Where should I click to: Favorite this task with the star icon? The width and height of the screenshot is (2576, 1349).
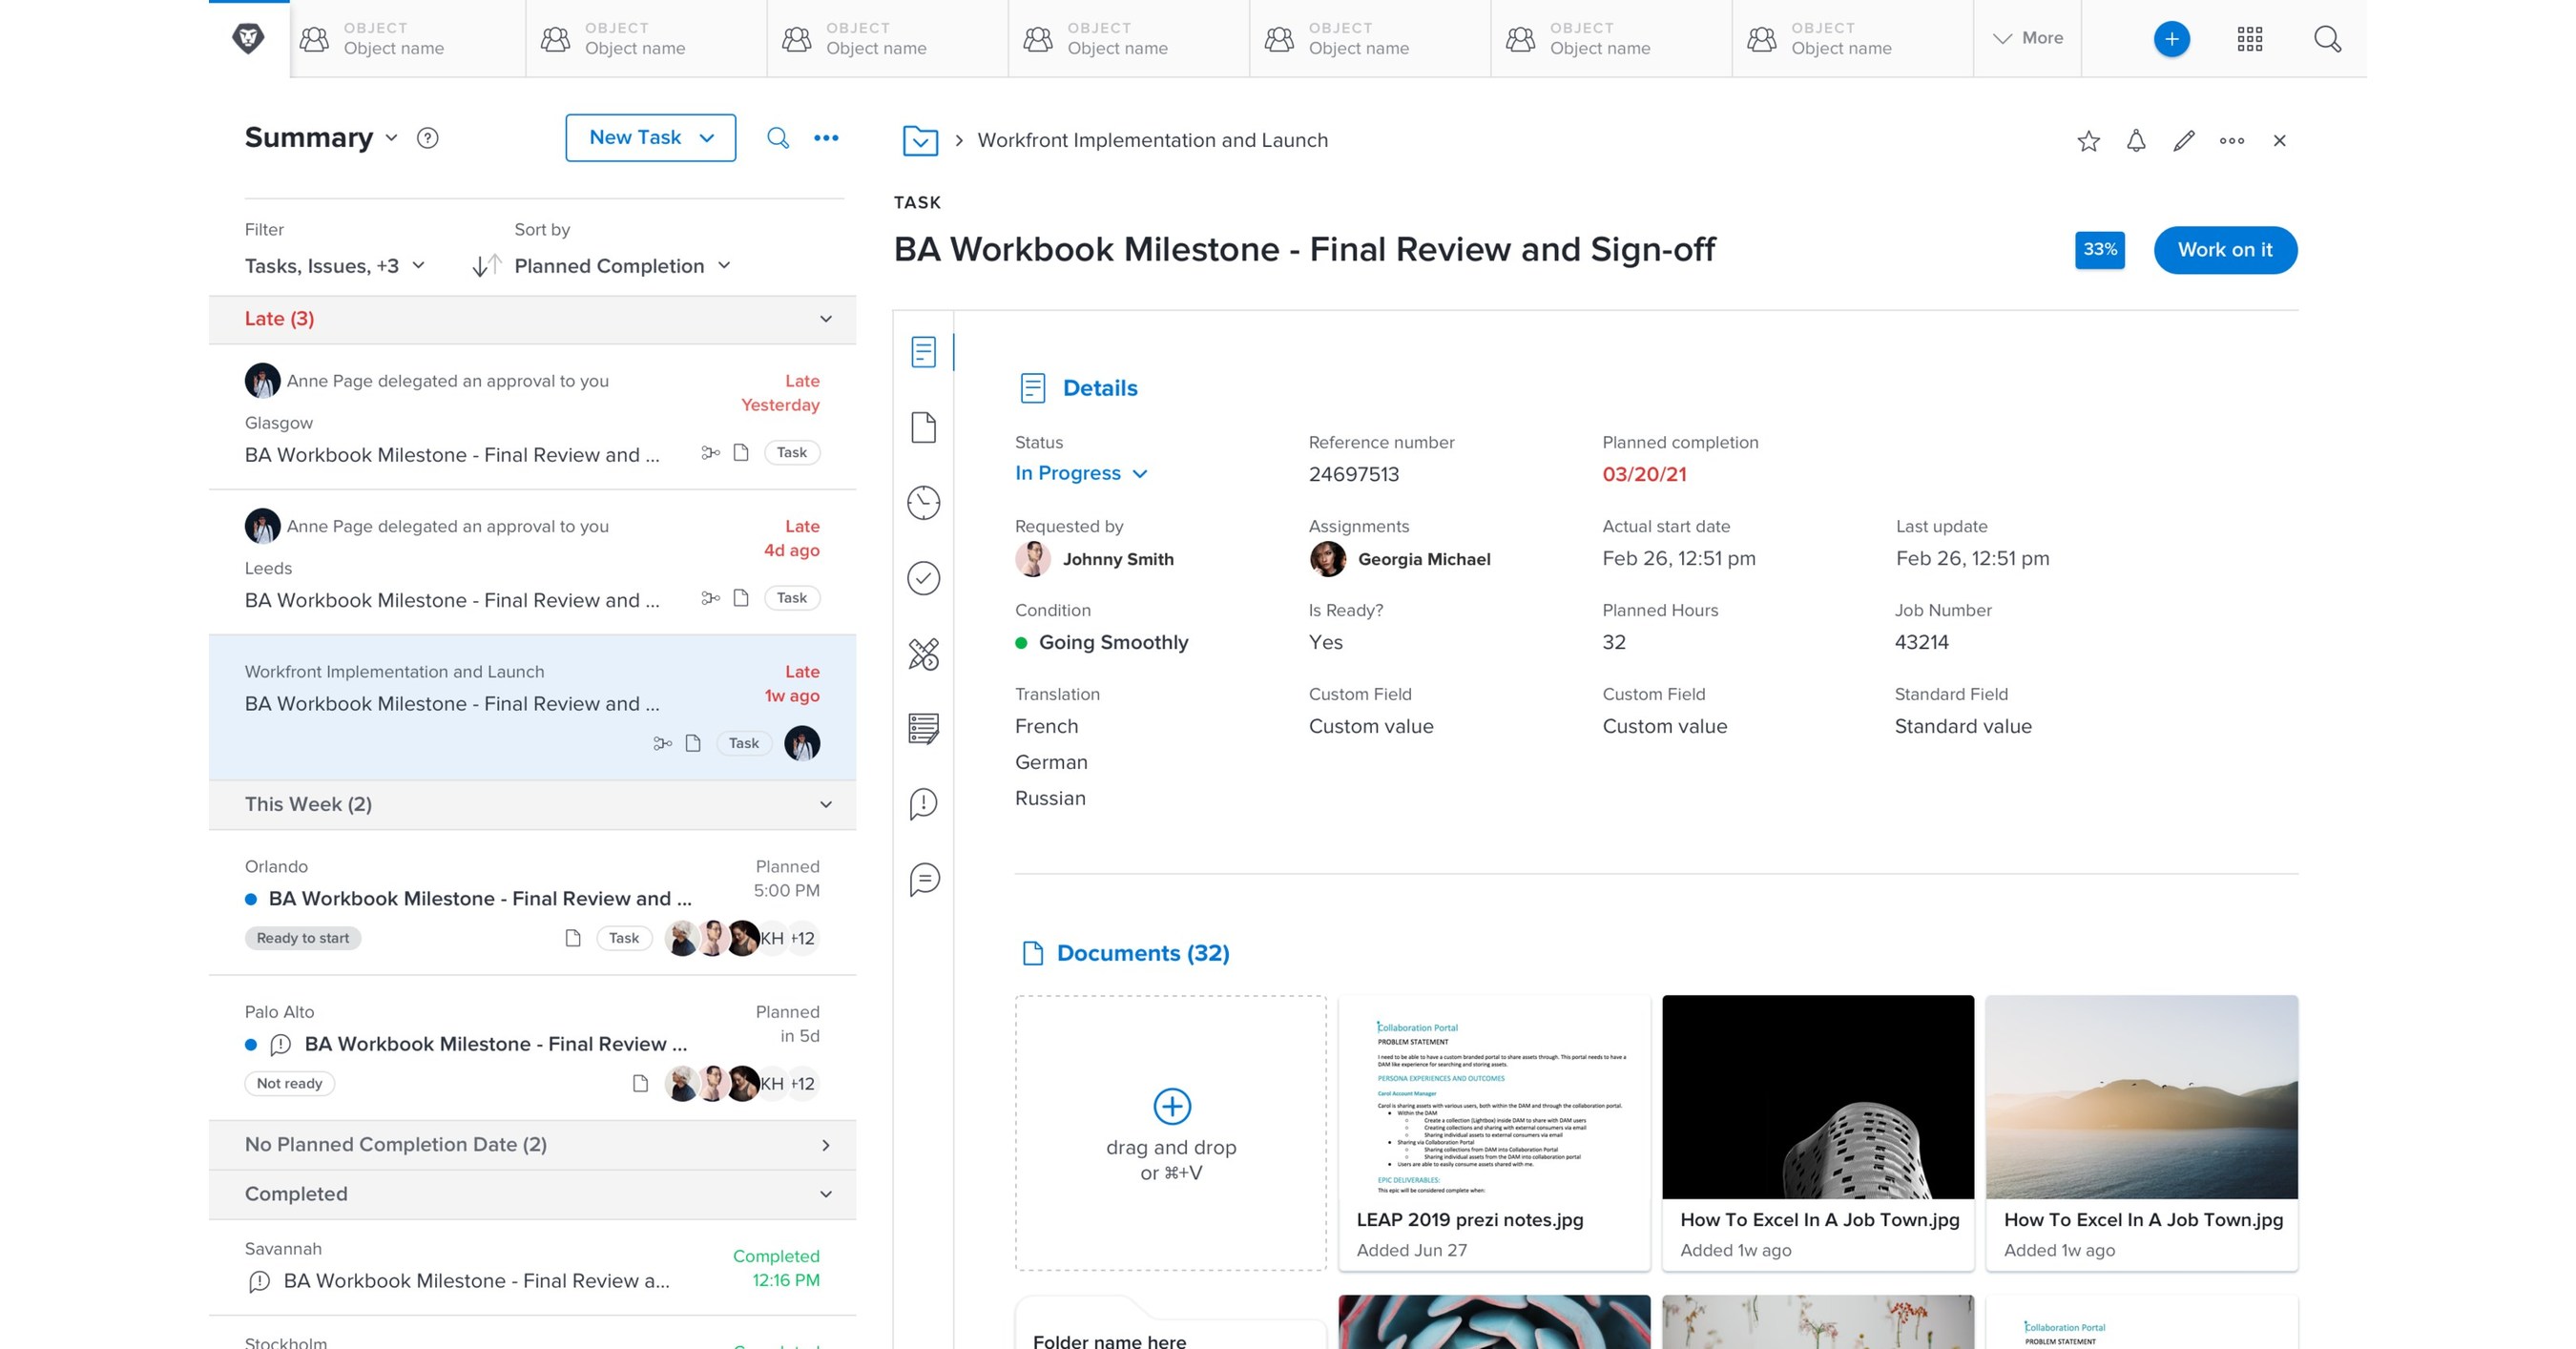2088,141
